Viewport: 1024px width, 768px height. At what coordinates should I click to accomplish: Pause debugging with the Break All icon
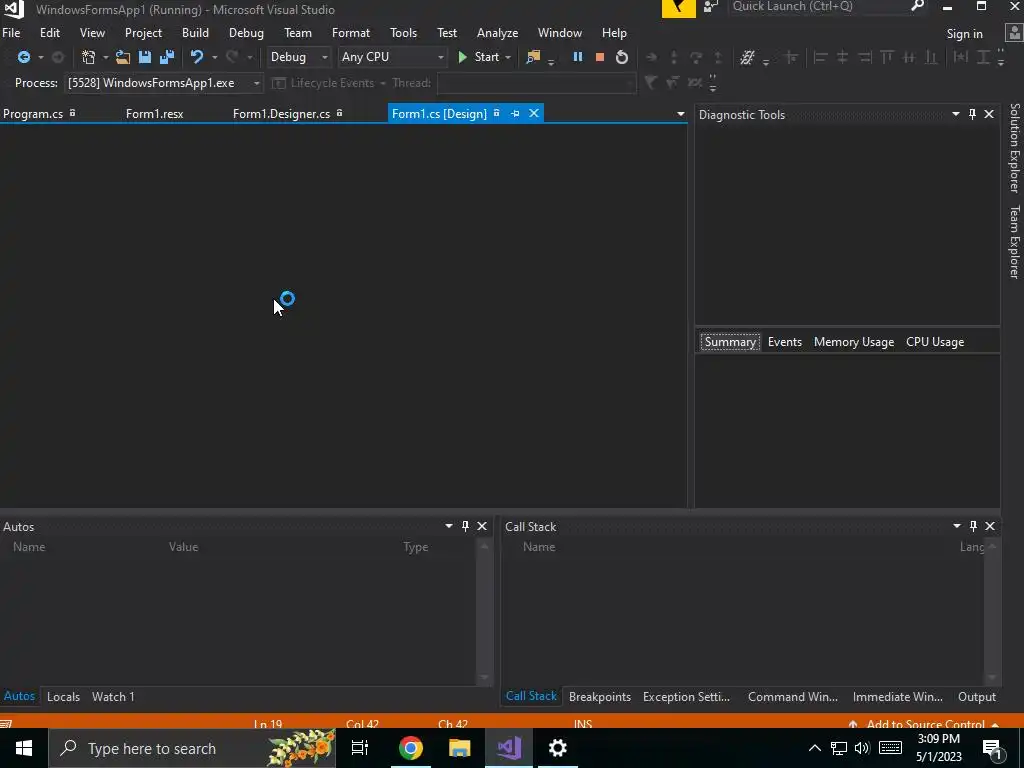tap(577, 57)
